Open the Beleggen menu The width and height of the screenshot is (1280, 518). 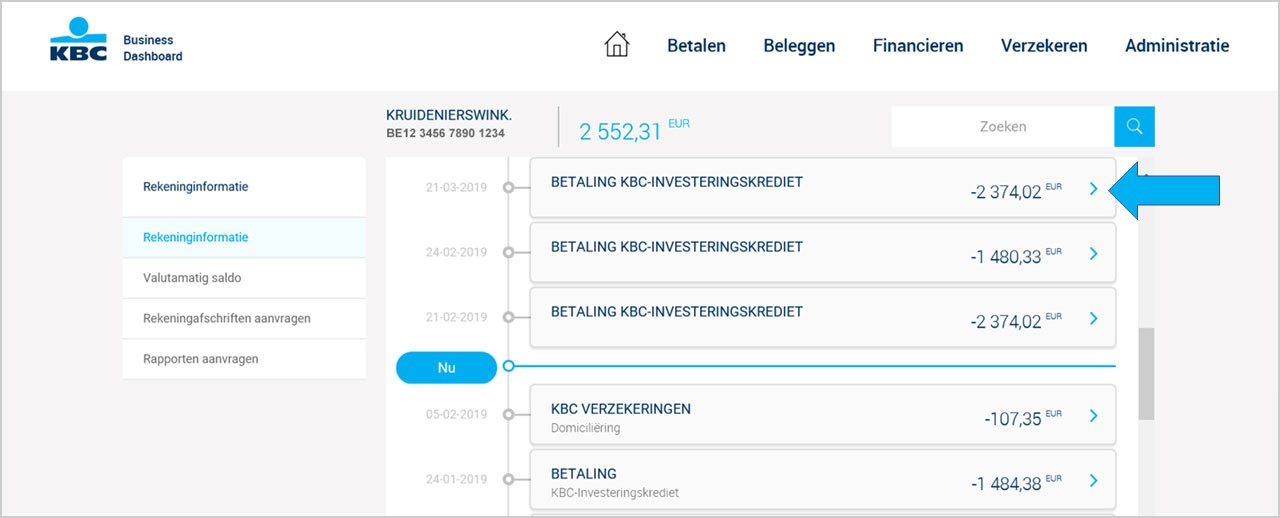(799, 45)
